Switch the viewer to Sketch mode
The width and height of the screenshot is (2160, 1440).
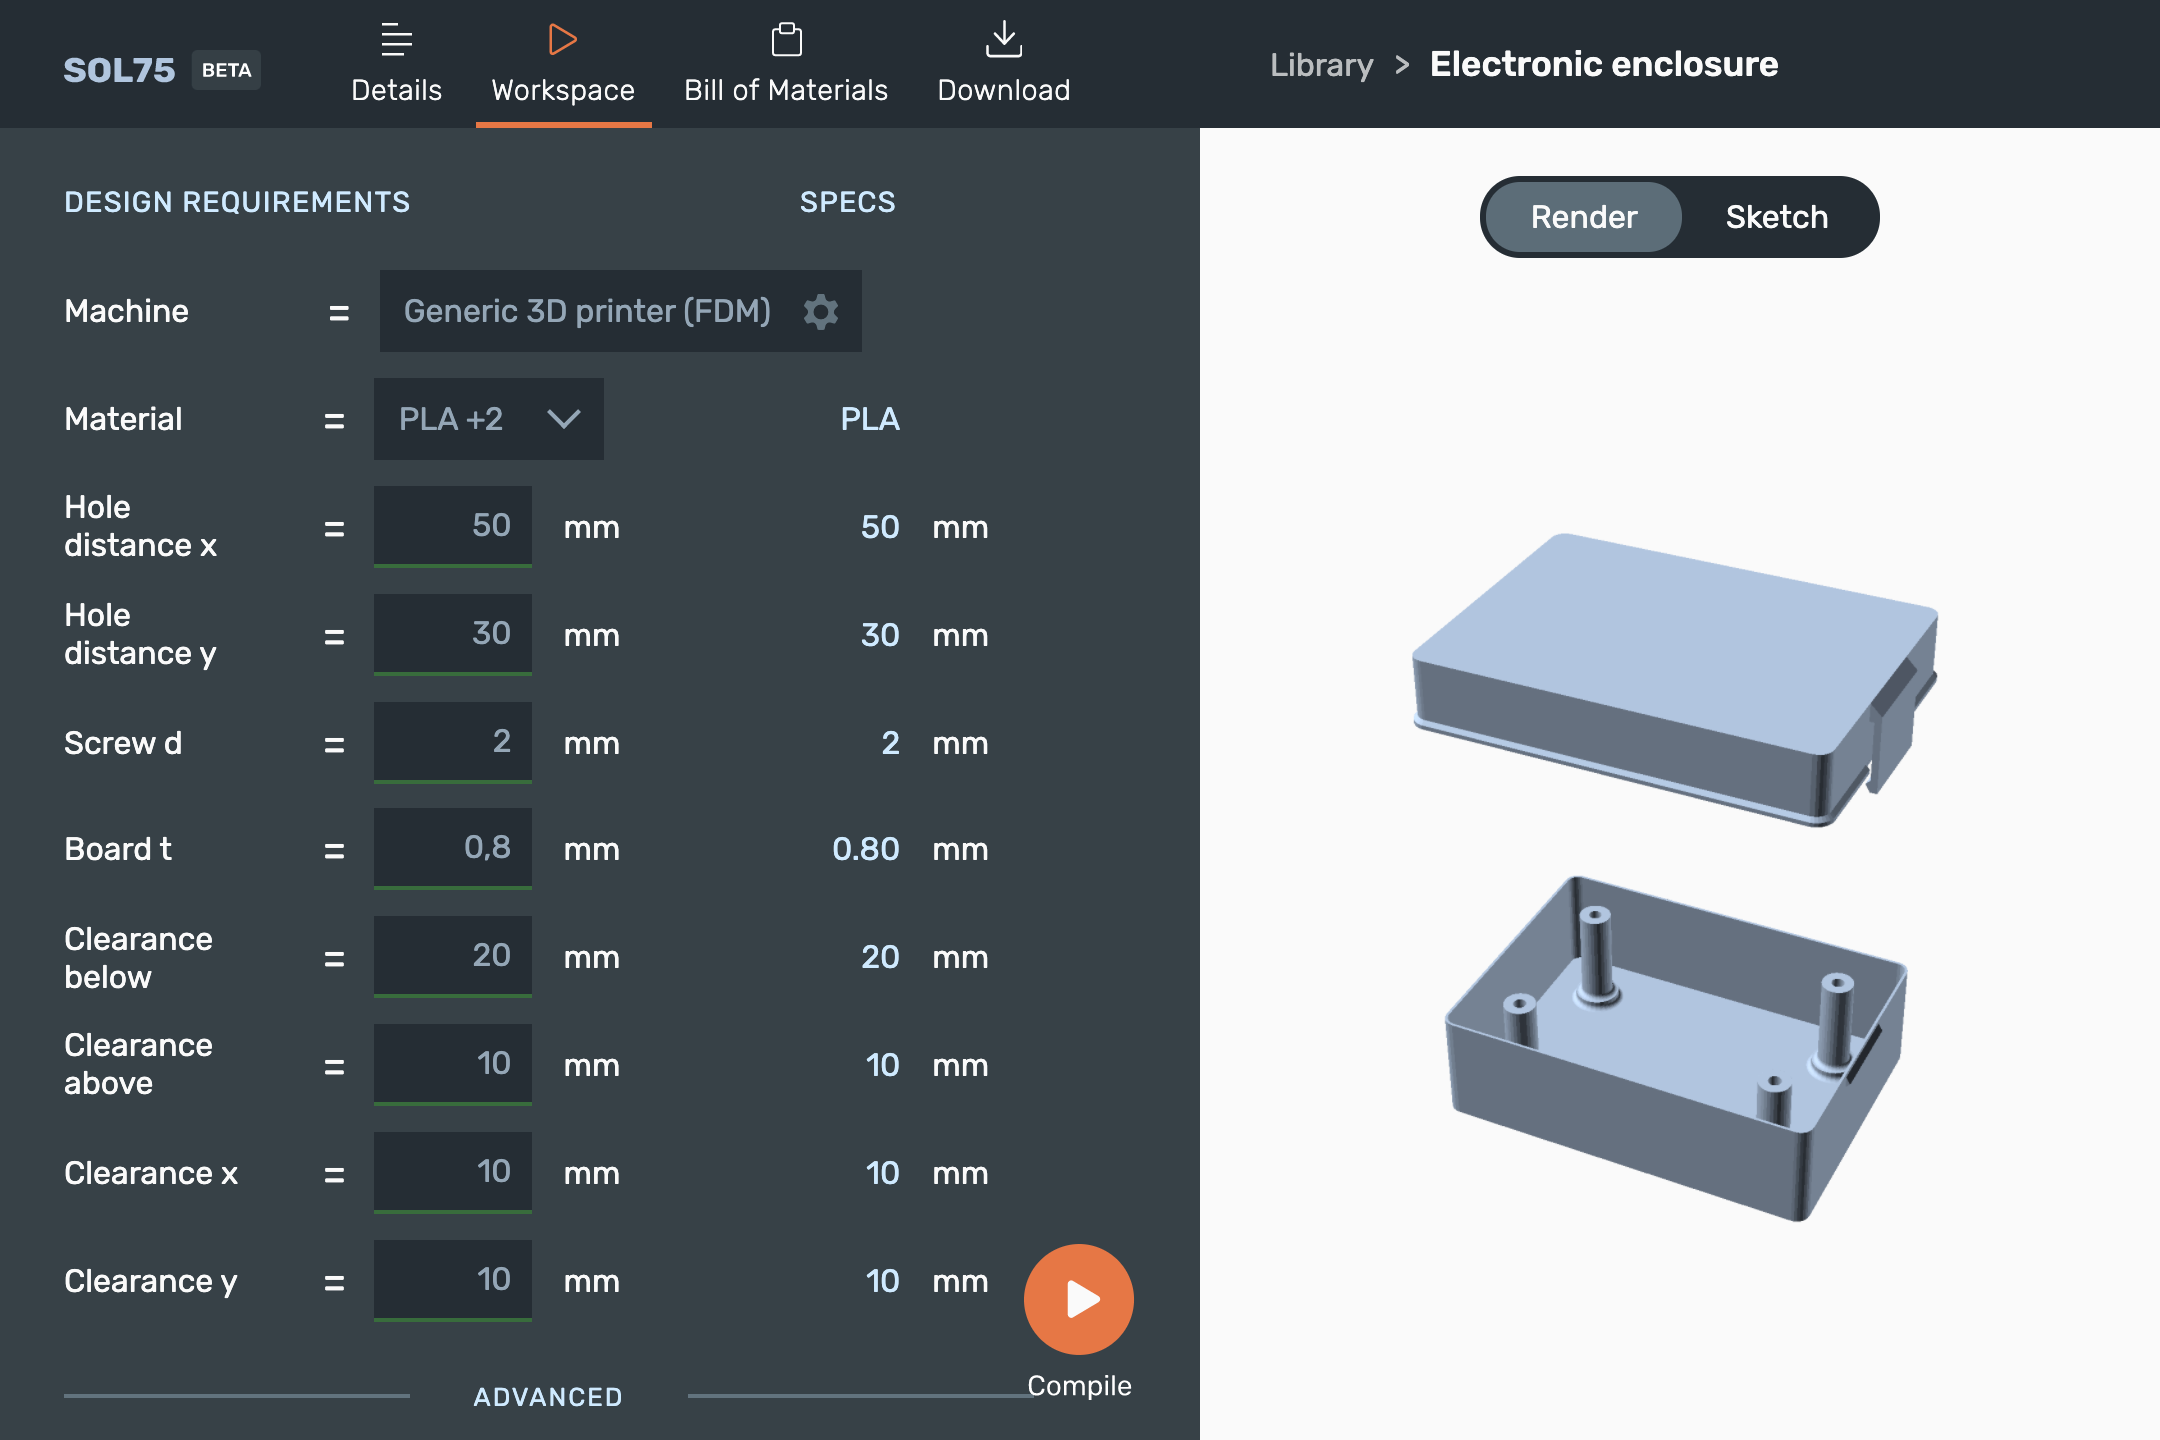(1776, 216)
